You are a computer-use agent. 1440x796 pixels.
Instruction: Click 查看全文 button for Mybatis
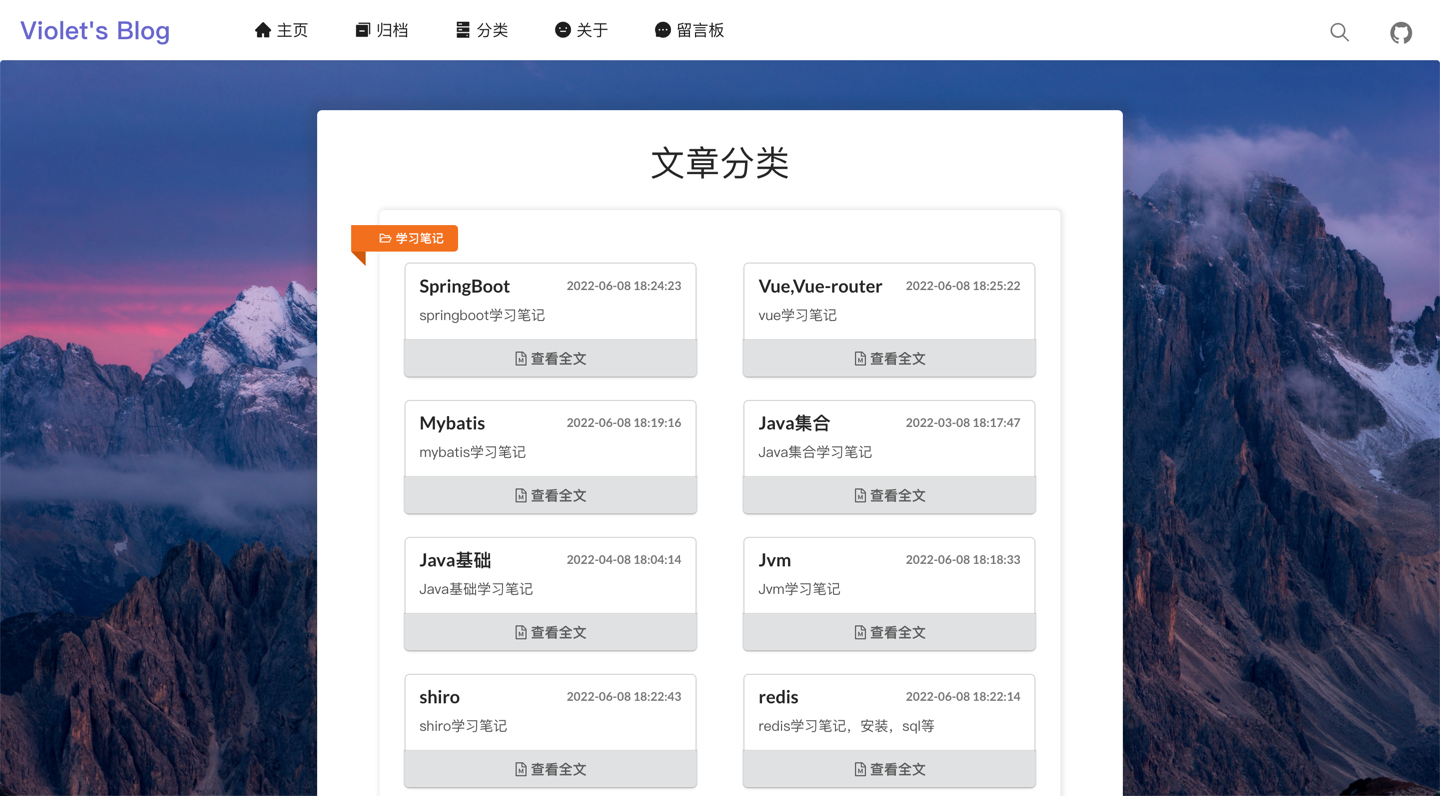pyautogui.click(x=550, y=495)
